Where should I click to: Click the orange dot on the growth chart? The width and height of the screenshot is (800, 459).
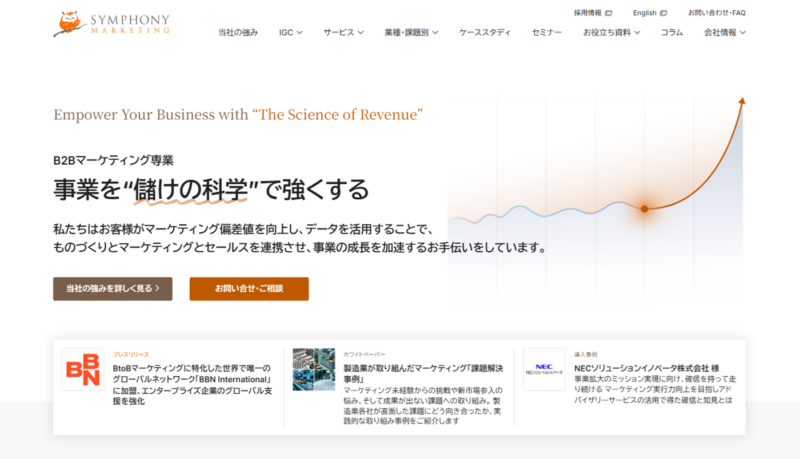coord(645,208)
